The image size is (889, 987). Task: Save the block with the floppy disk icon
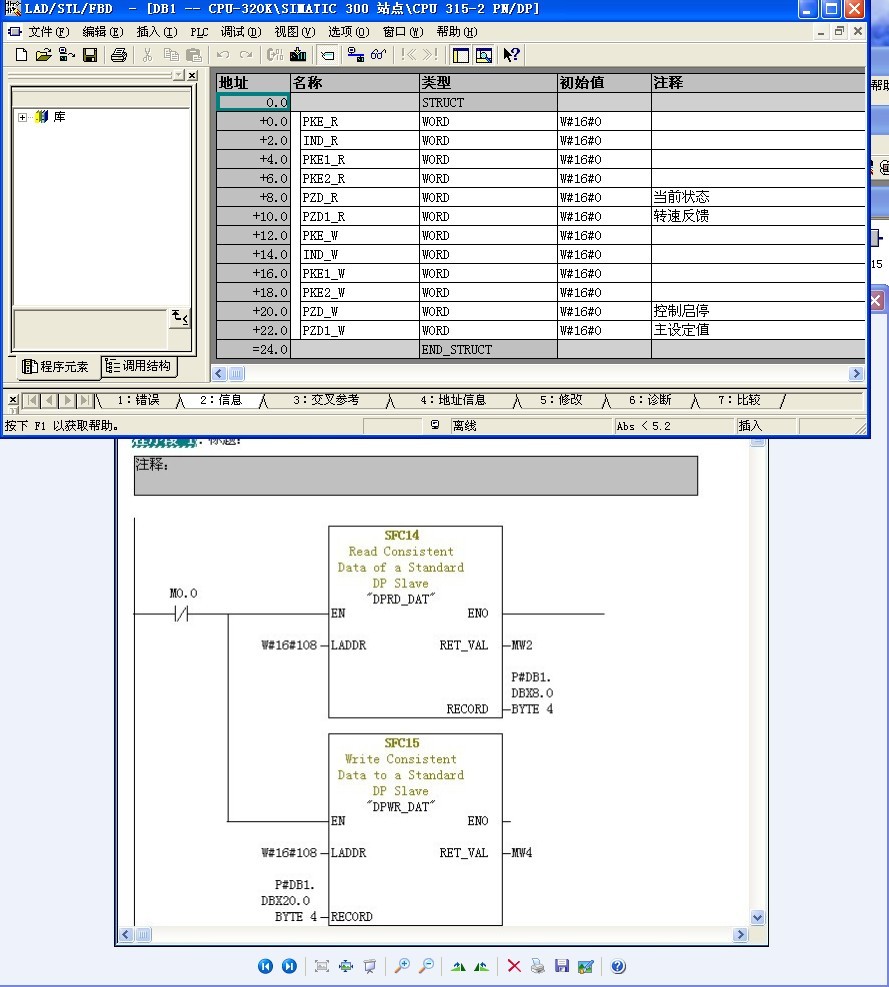[x=90, y=55]
